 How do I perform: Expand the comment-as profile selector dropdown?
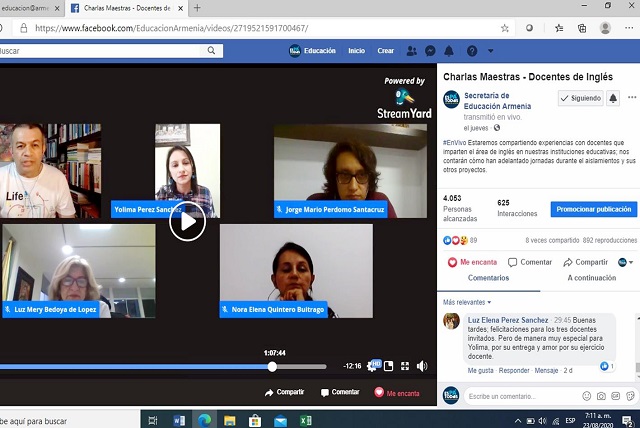point(626,262)
